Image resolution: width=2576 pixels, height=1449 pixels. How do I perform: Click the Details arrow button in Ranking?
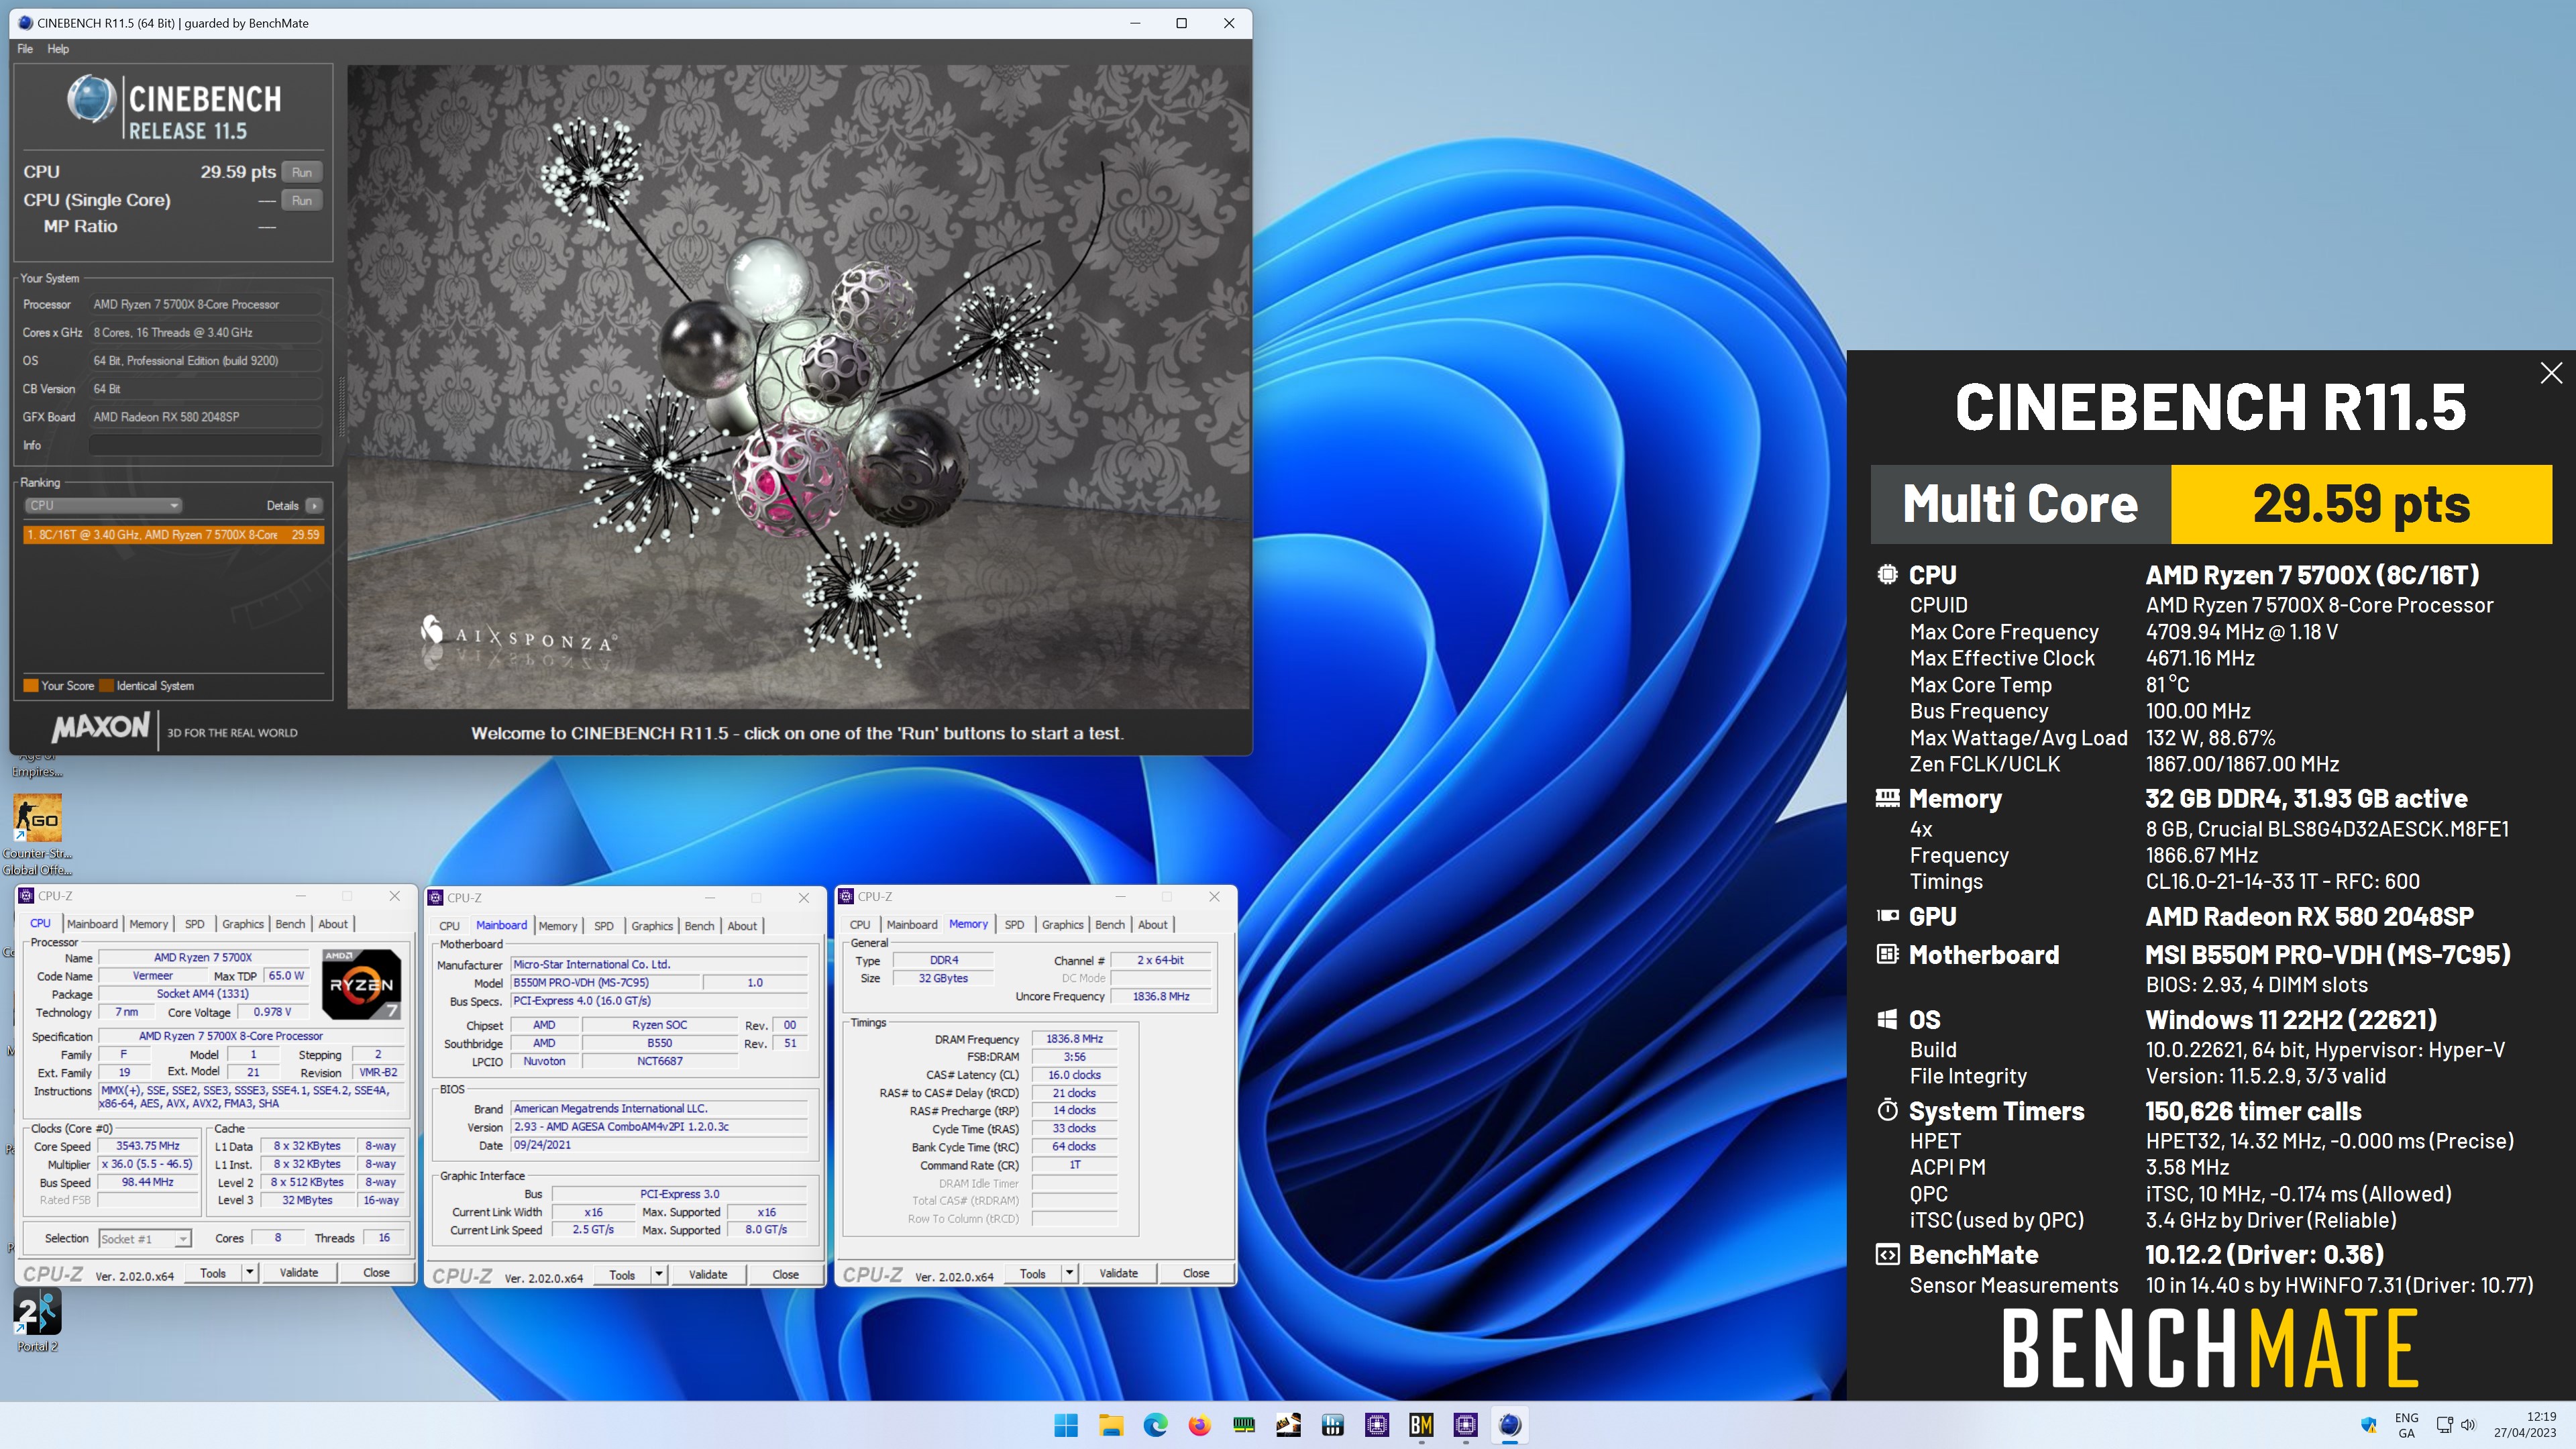[x=314, y=506]
